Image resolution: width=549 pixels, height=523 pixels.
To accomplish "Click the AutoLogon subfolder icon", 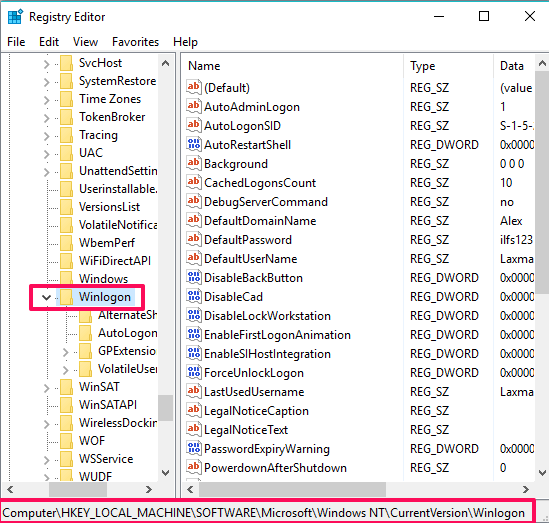I will coord(85,333).
